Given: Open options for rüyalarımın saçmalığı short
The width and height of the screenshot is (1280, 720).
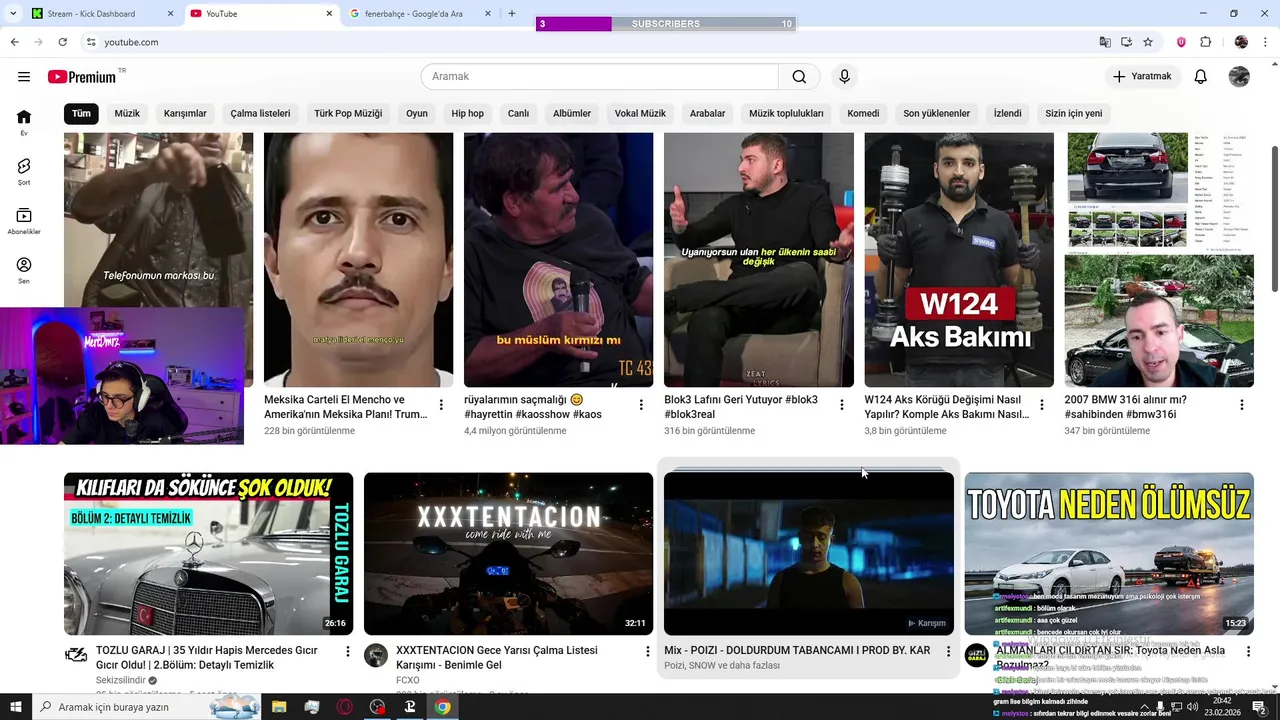Looking at the screenshot, I should click(641, 405).
